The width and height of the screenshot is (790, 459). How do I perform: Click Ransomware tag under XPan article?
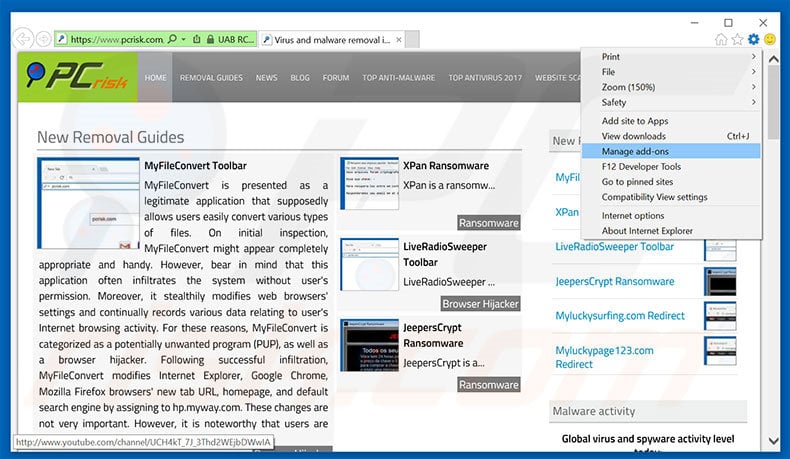[x=489, y=223]
